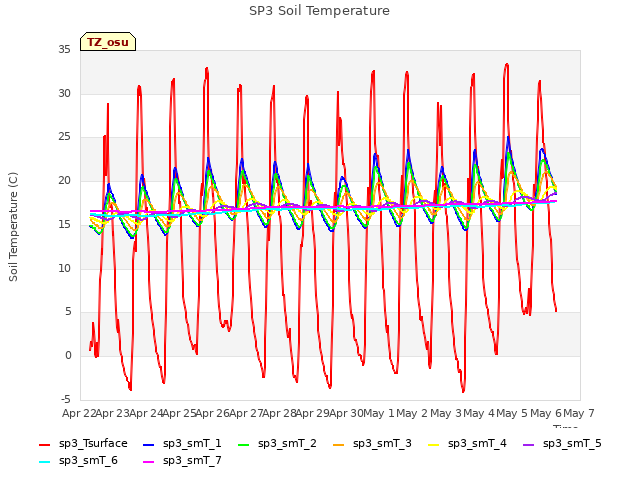Click the -5 y-axis tick label
This screenshot has width=640, height=480.
click(66, 399)
